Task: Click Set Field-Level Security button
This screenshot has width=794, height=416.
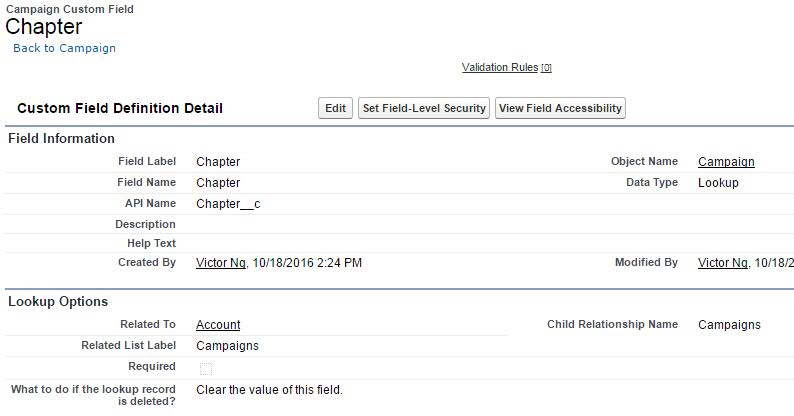Action: click(424, 108)
